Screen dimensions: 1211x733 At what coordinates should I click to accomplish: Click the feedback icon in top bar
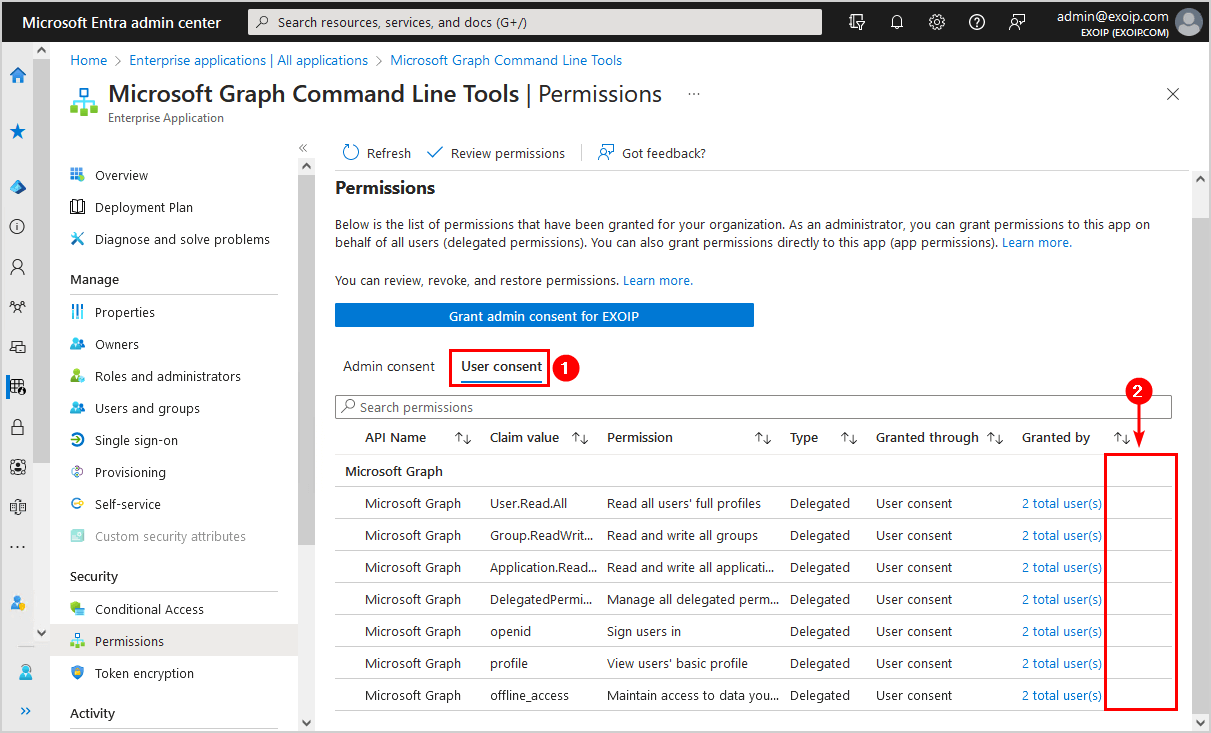(x=1017, y=22)
